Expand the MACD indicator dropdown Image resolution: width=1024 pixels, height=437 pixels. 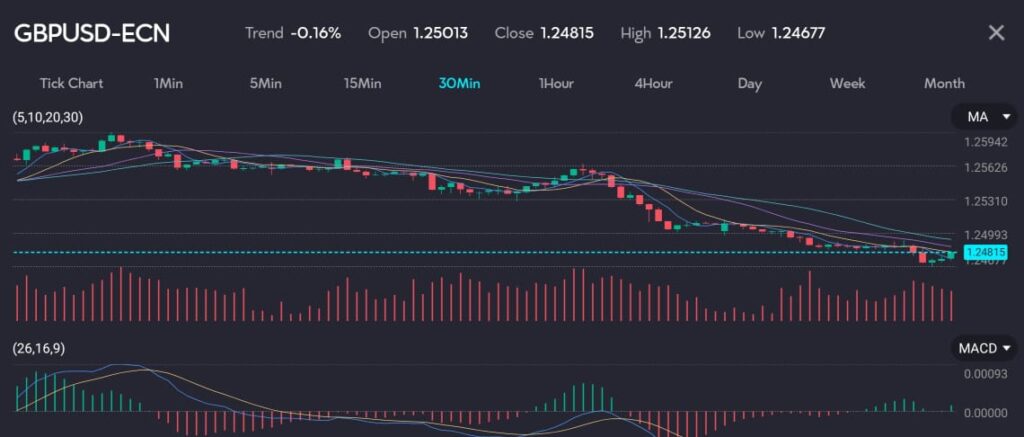(x=984, y=348)
